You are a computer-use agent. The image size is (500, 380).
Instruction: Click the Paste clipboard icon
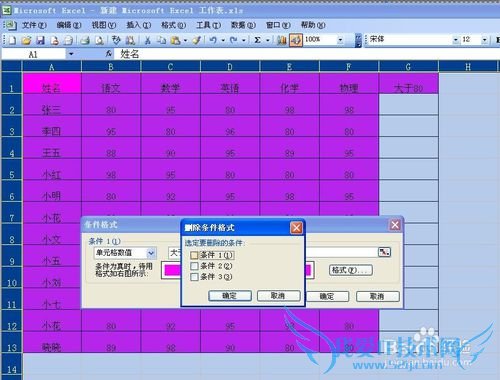(175, 40)
